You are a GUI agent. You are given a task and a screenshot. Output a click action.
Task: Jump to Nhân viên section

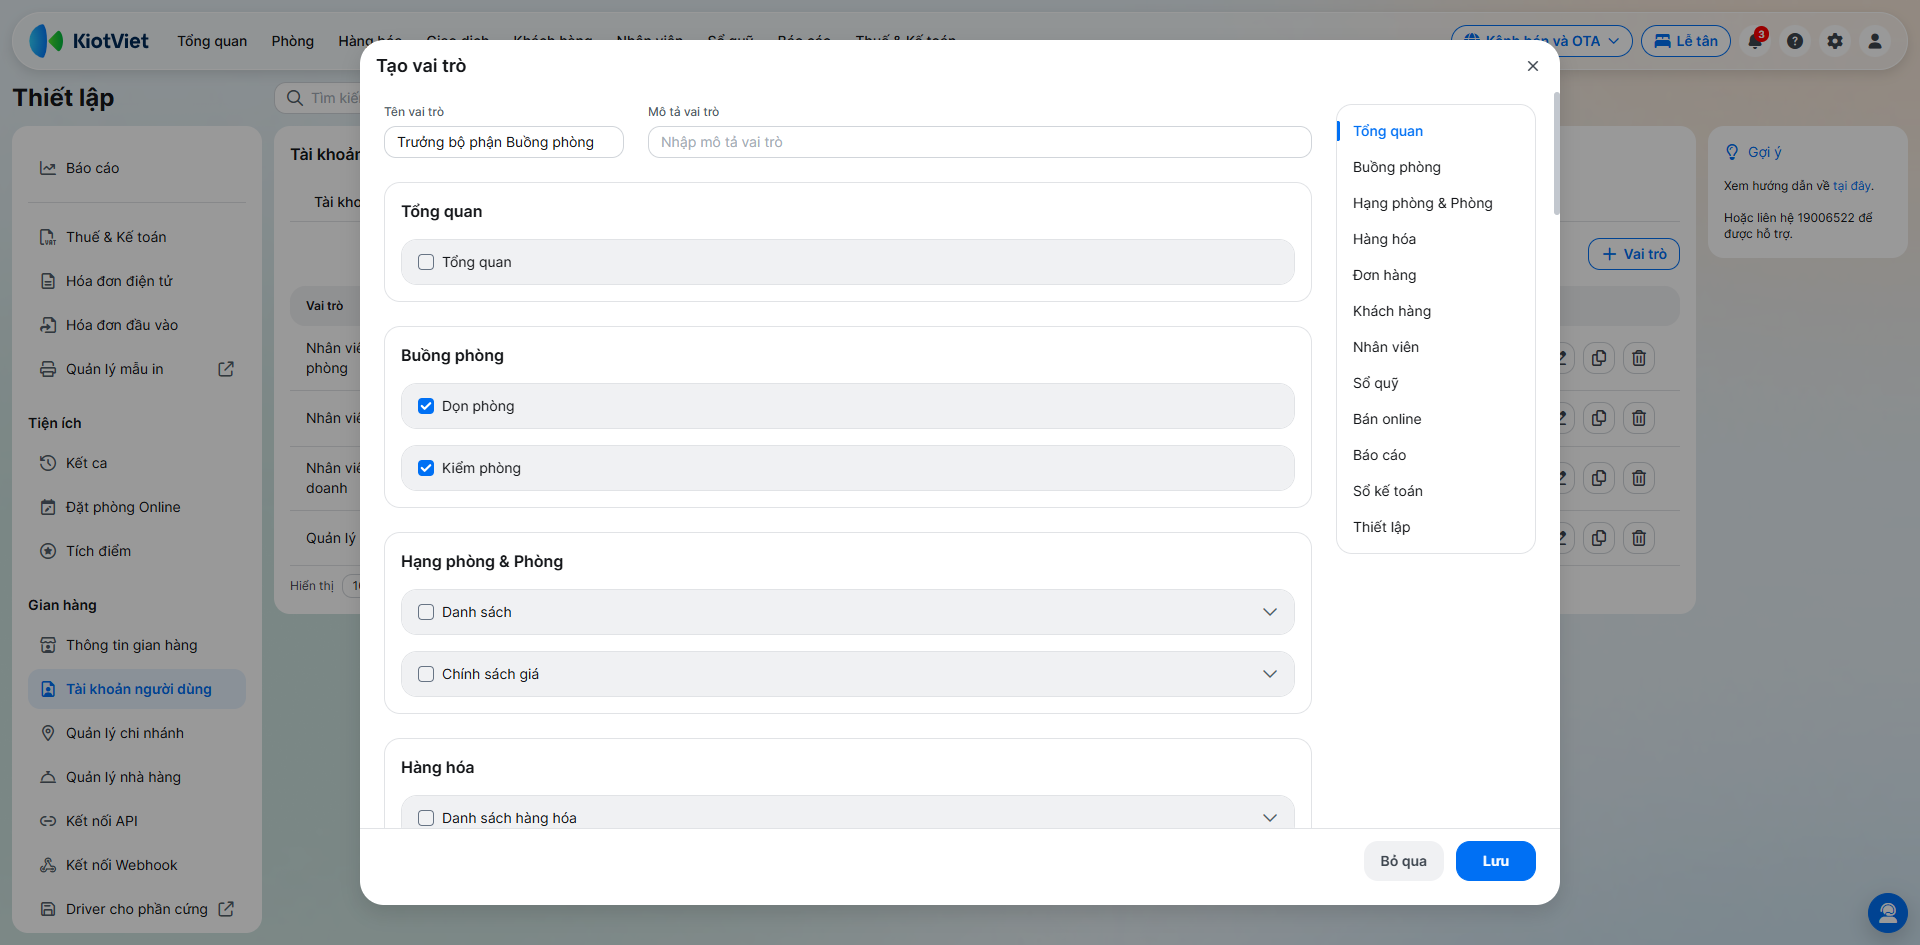coord(1386,347)
